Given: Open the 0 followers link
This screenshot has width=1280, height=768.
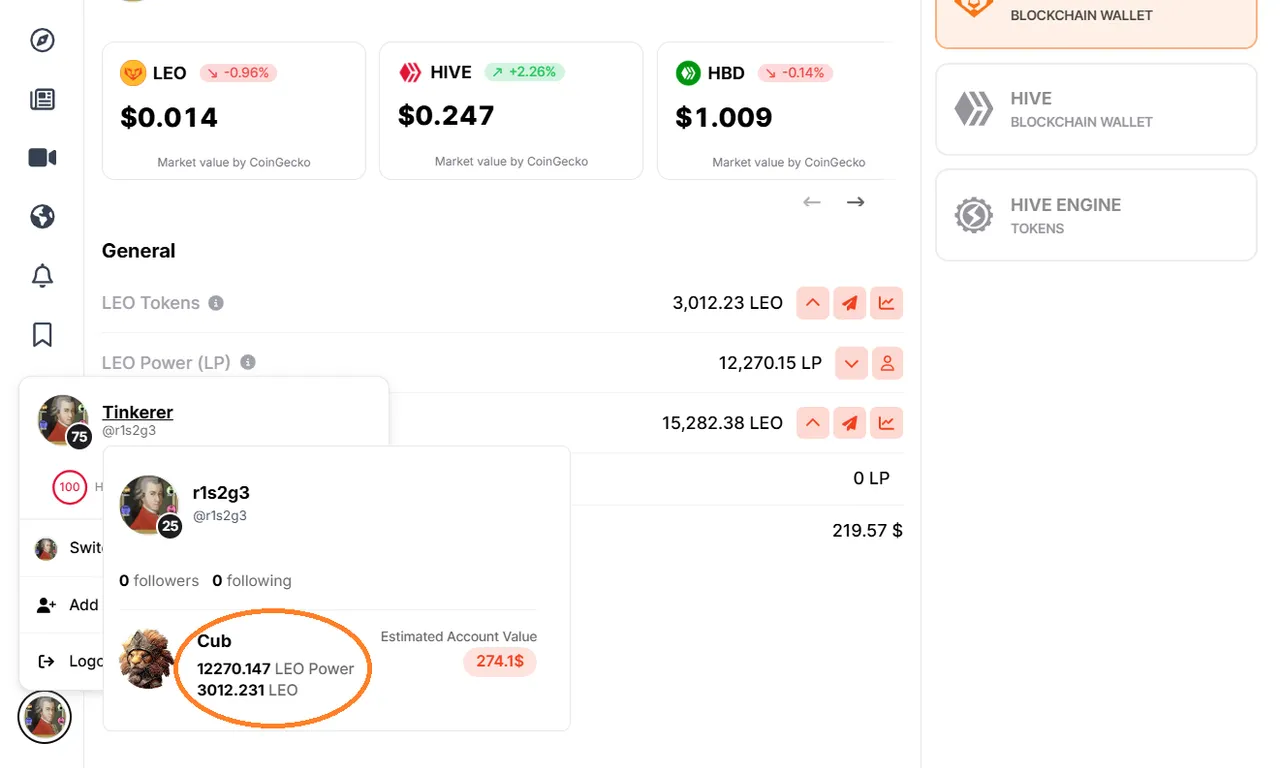Looking at the screenshot, I should pos(159,580).
